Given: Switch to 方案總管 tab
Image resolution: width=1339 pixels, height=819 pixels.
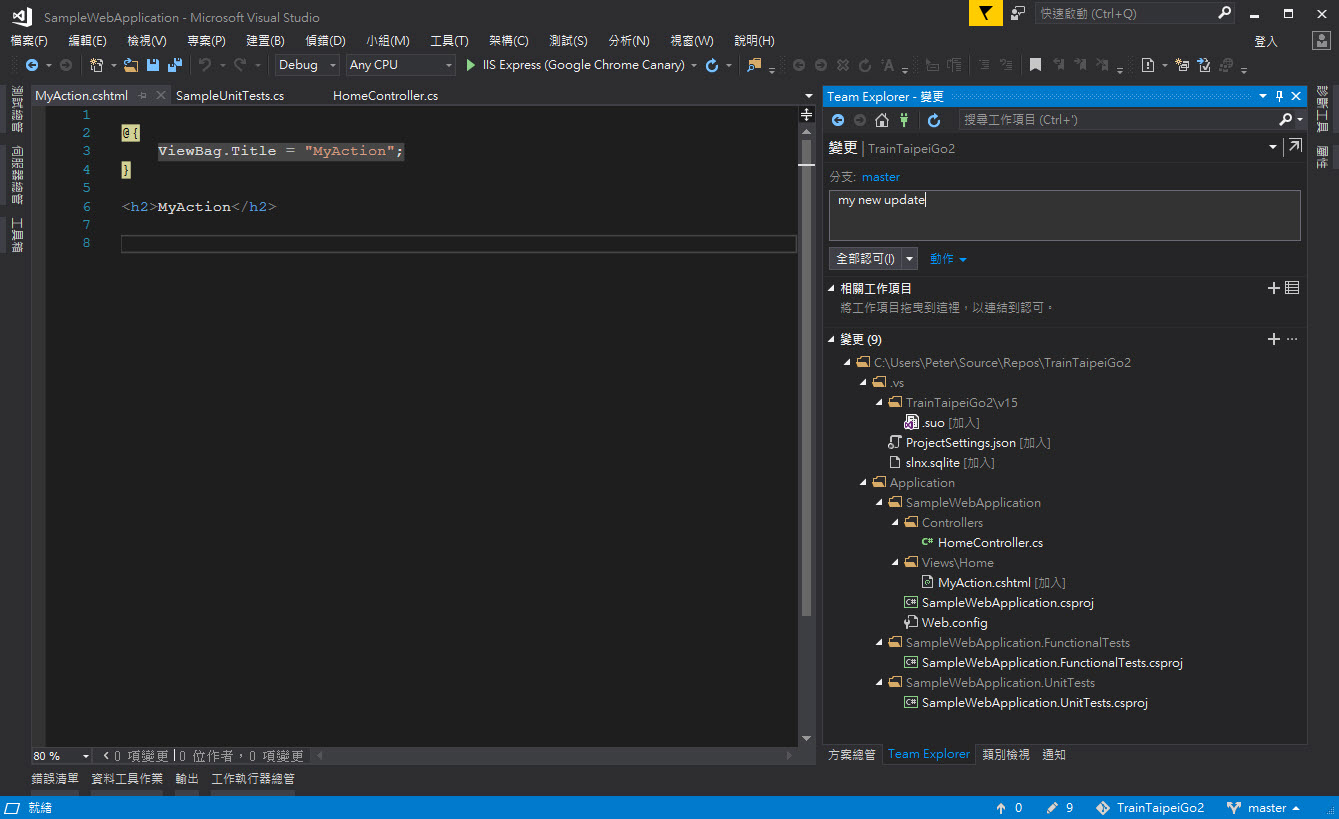Looking at the screenshot, I should [852, 755].
